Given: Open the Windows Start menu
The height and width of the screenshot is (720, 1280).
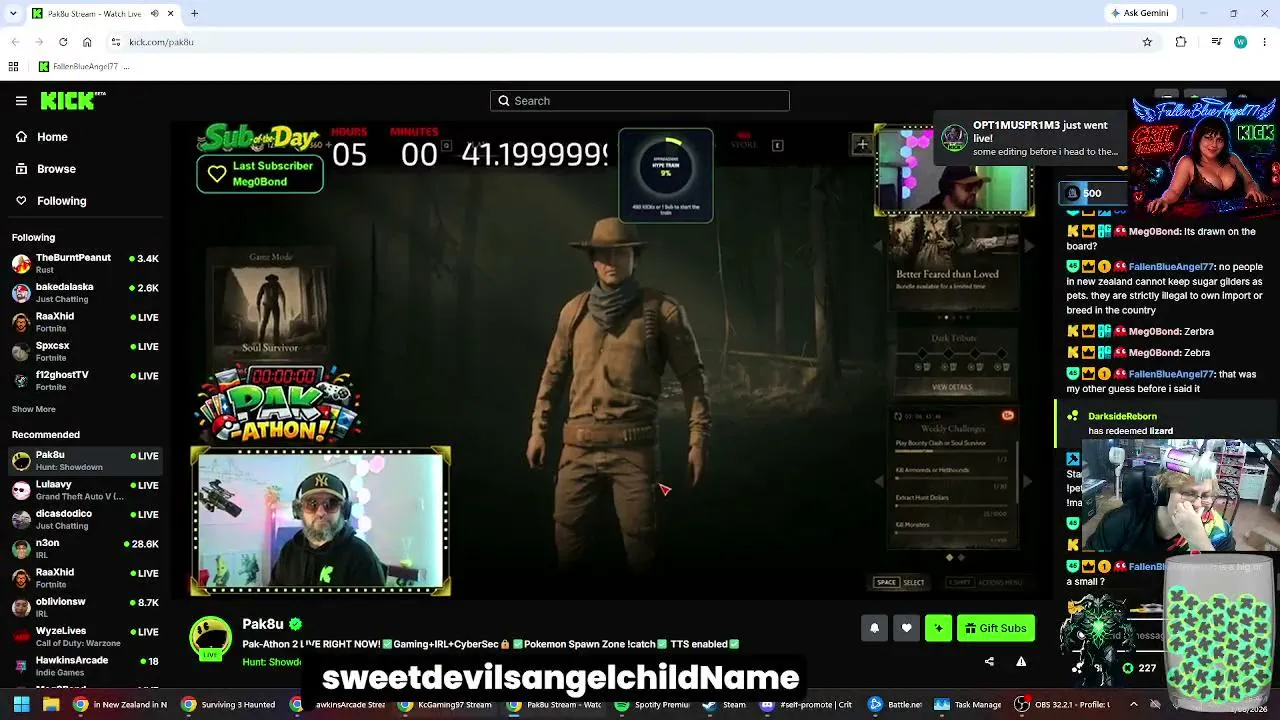Looking at the screenshot, I should tap(21, 704).
